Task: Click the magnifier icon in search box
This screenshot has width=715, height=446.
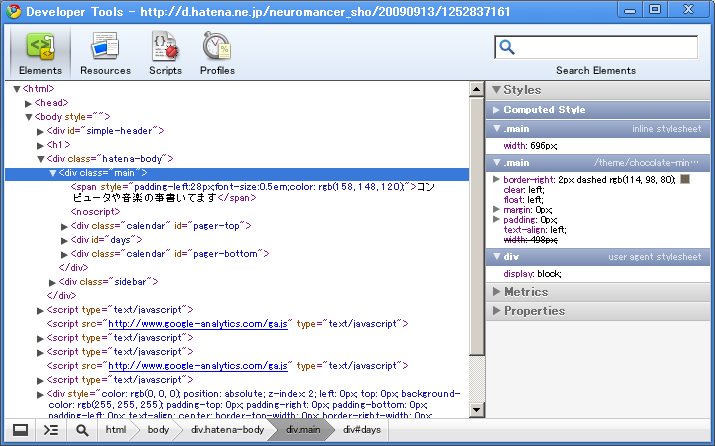Action: [x=507, y=47]
